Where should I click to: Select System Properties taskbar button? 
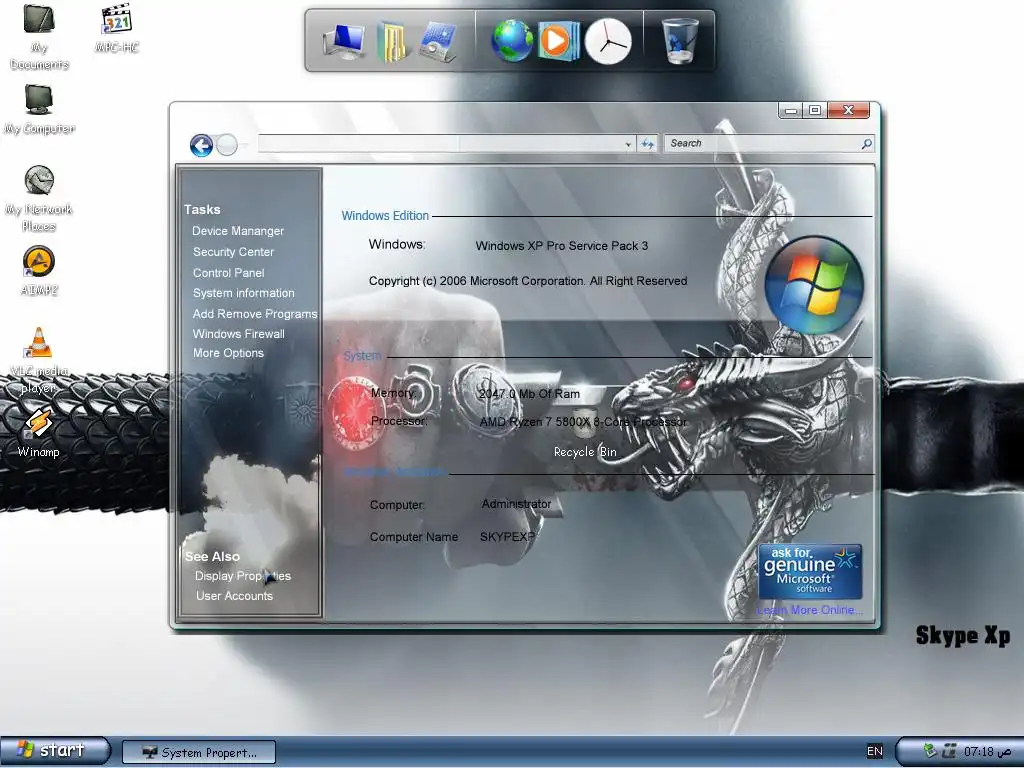tap(199, 752)
